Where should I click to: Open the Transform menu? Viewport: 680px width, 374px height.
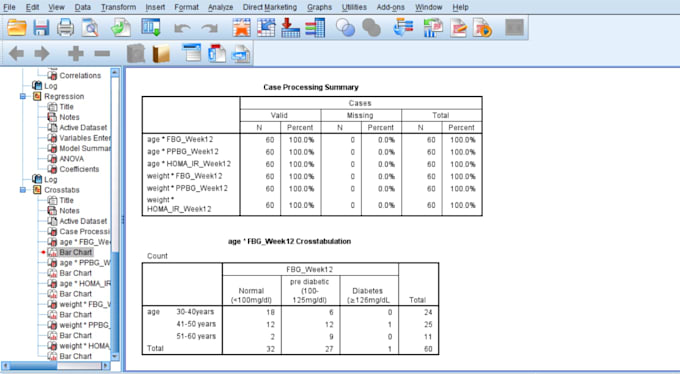pyautogui.click(x=118, y=7)
